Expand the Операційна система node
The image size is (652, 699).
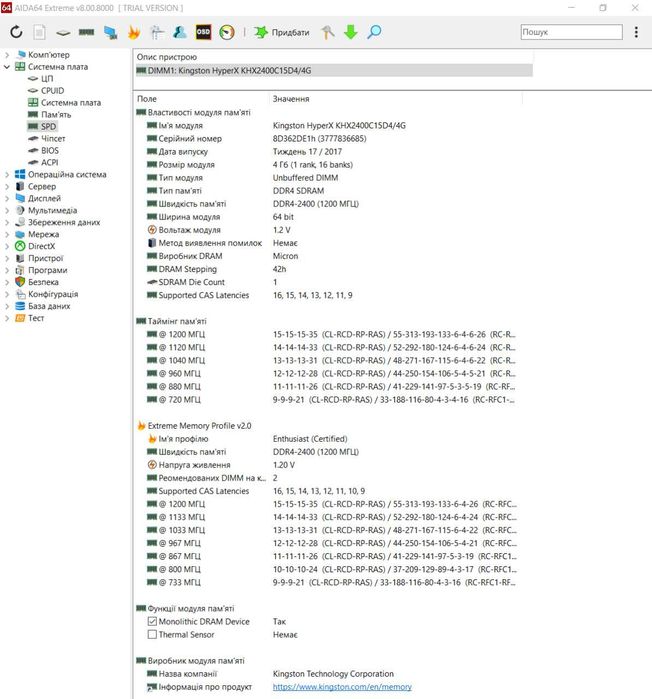click(7, 175)
